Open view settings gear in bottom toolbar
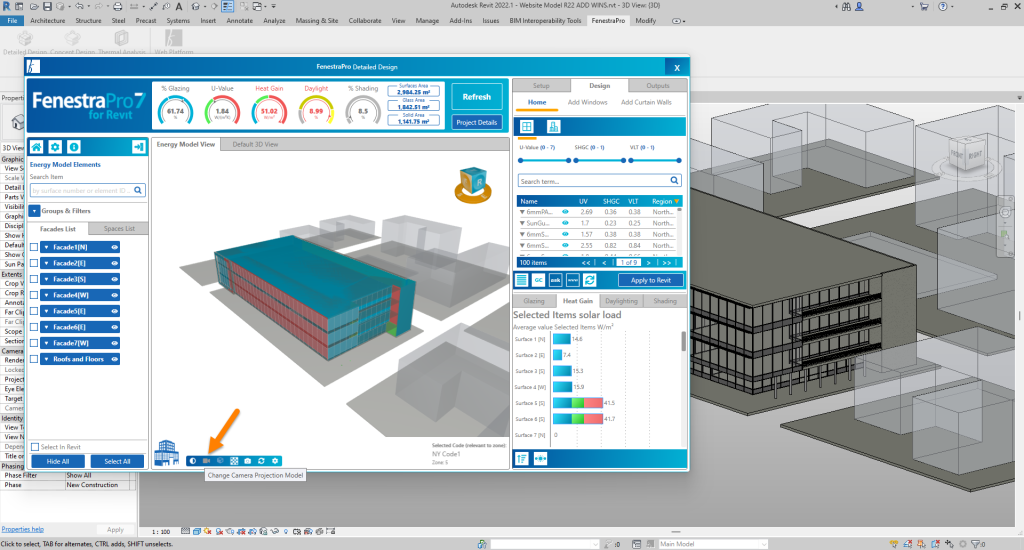 275,461
